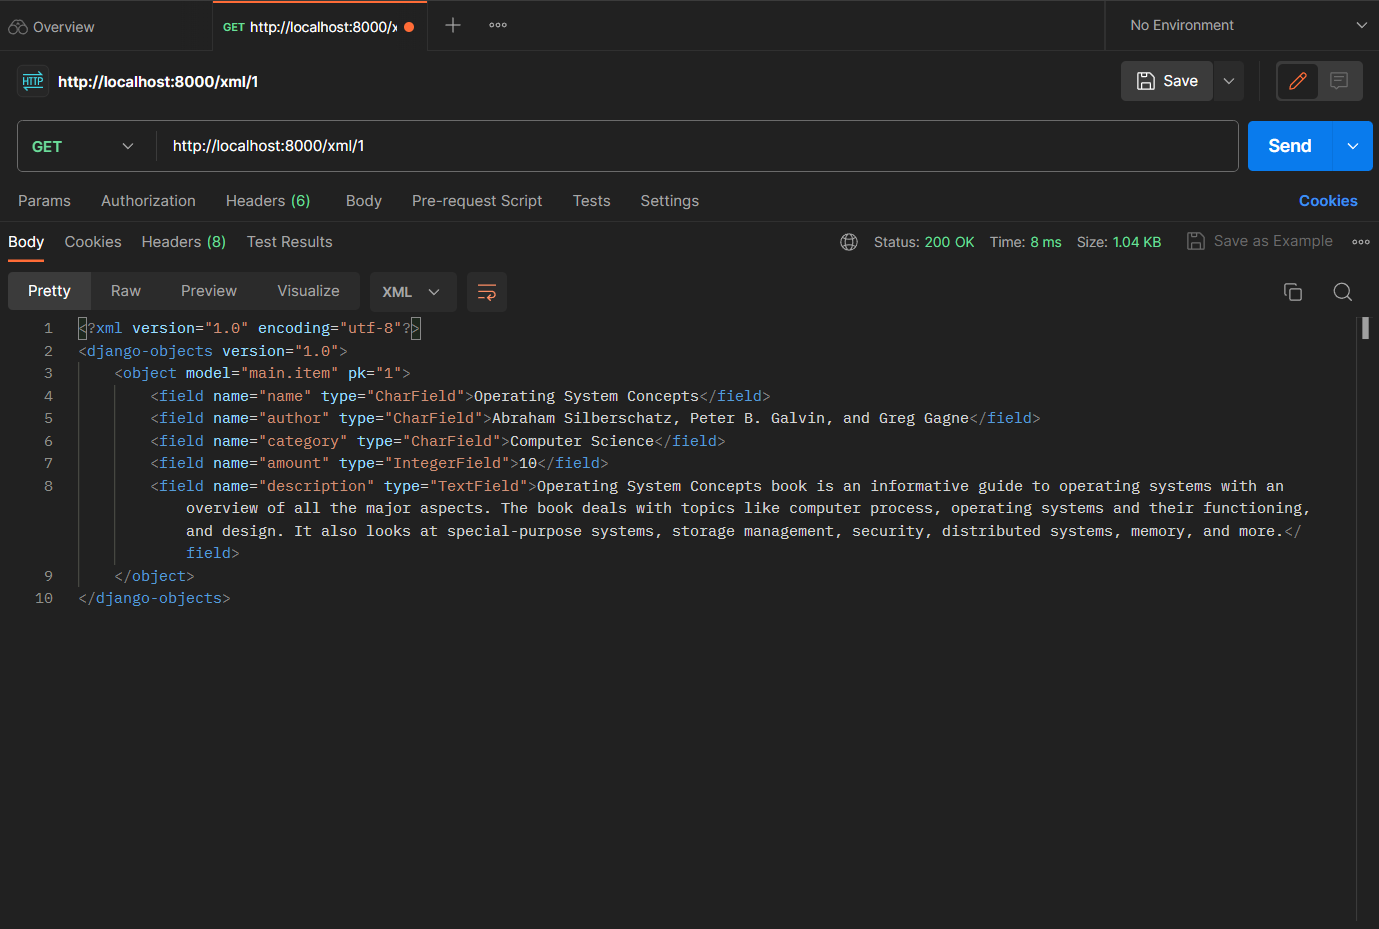Select the response Body tab

tap(26, 242)
